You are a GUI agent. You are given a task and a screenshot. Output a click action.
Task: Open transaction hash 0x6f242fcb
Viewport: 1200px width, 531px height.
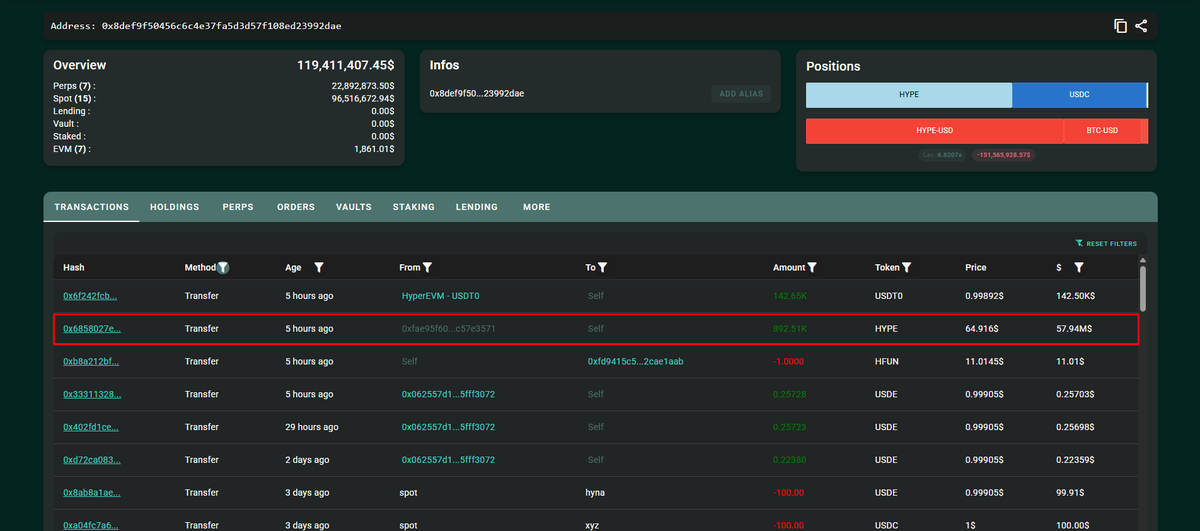[91, 296]
